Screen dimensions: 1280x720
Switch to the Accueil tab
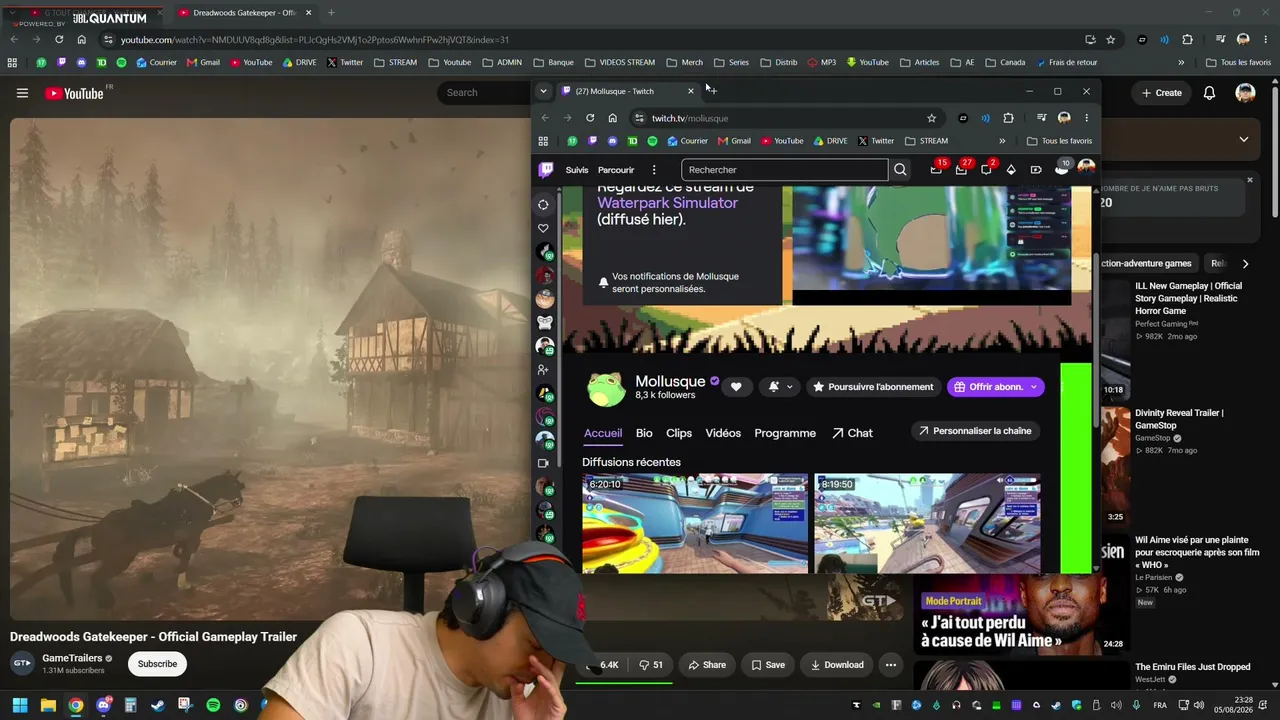pyautogui.click(x=603, y=433)
